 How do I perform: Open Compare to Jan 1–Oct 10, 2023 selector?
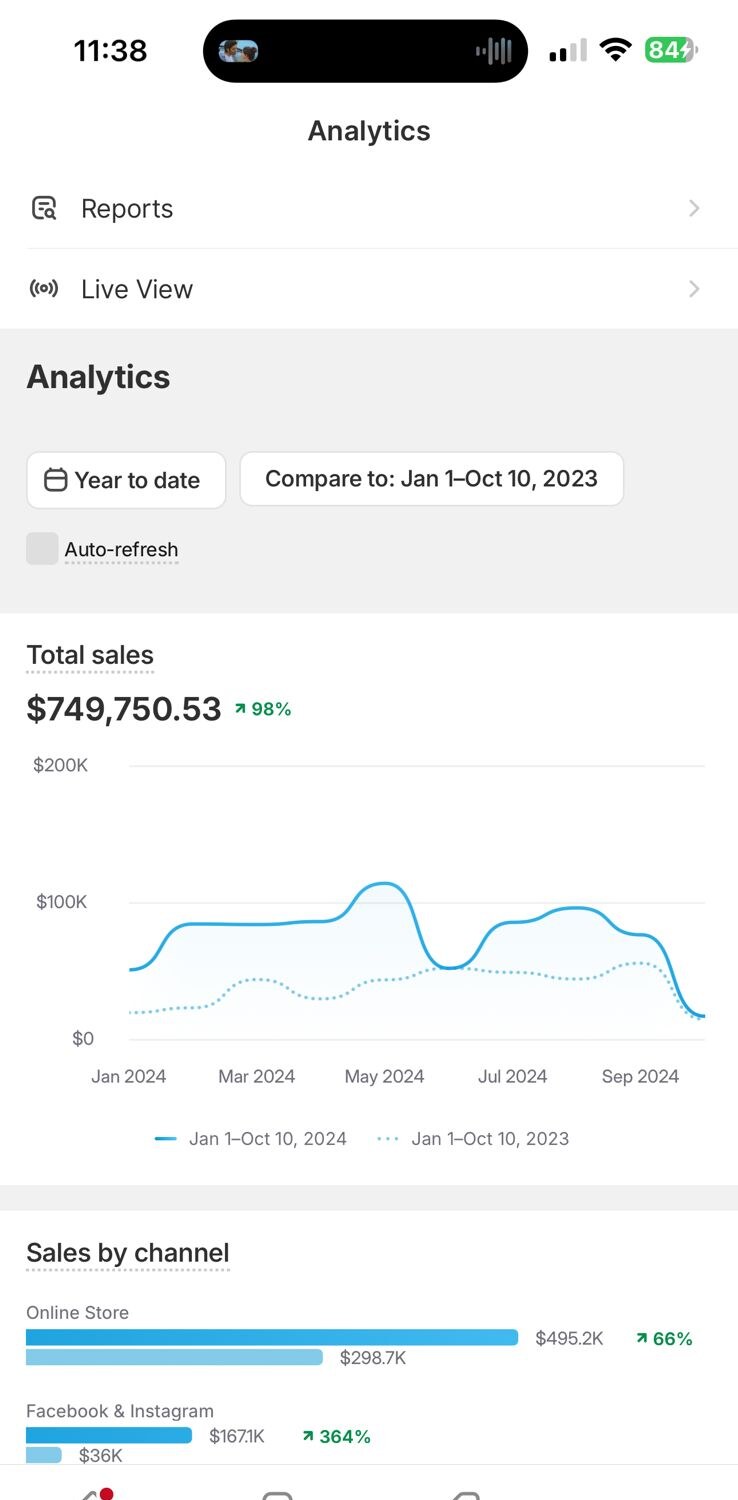(432, 479)
